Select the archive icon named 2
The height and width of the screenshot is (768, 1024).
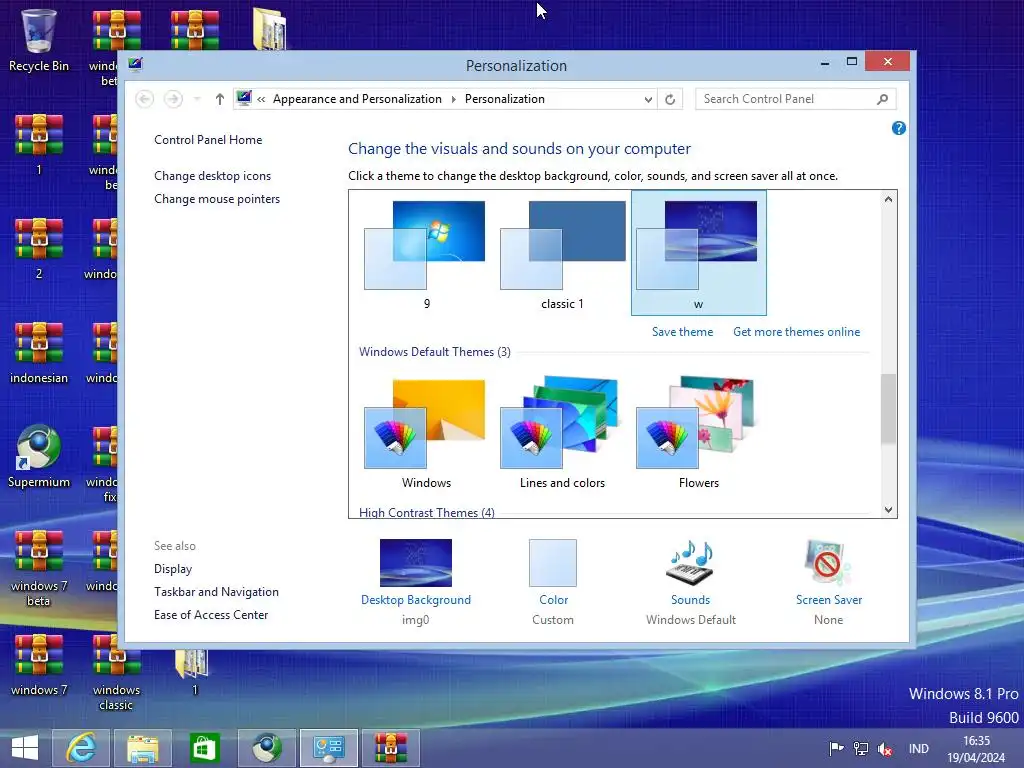pyautogui.click(x=39, y=249)
